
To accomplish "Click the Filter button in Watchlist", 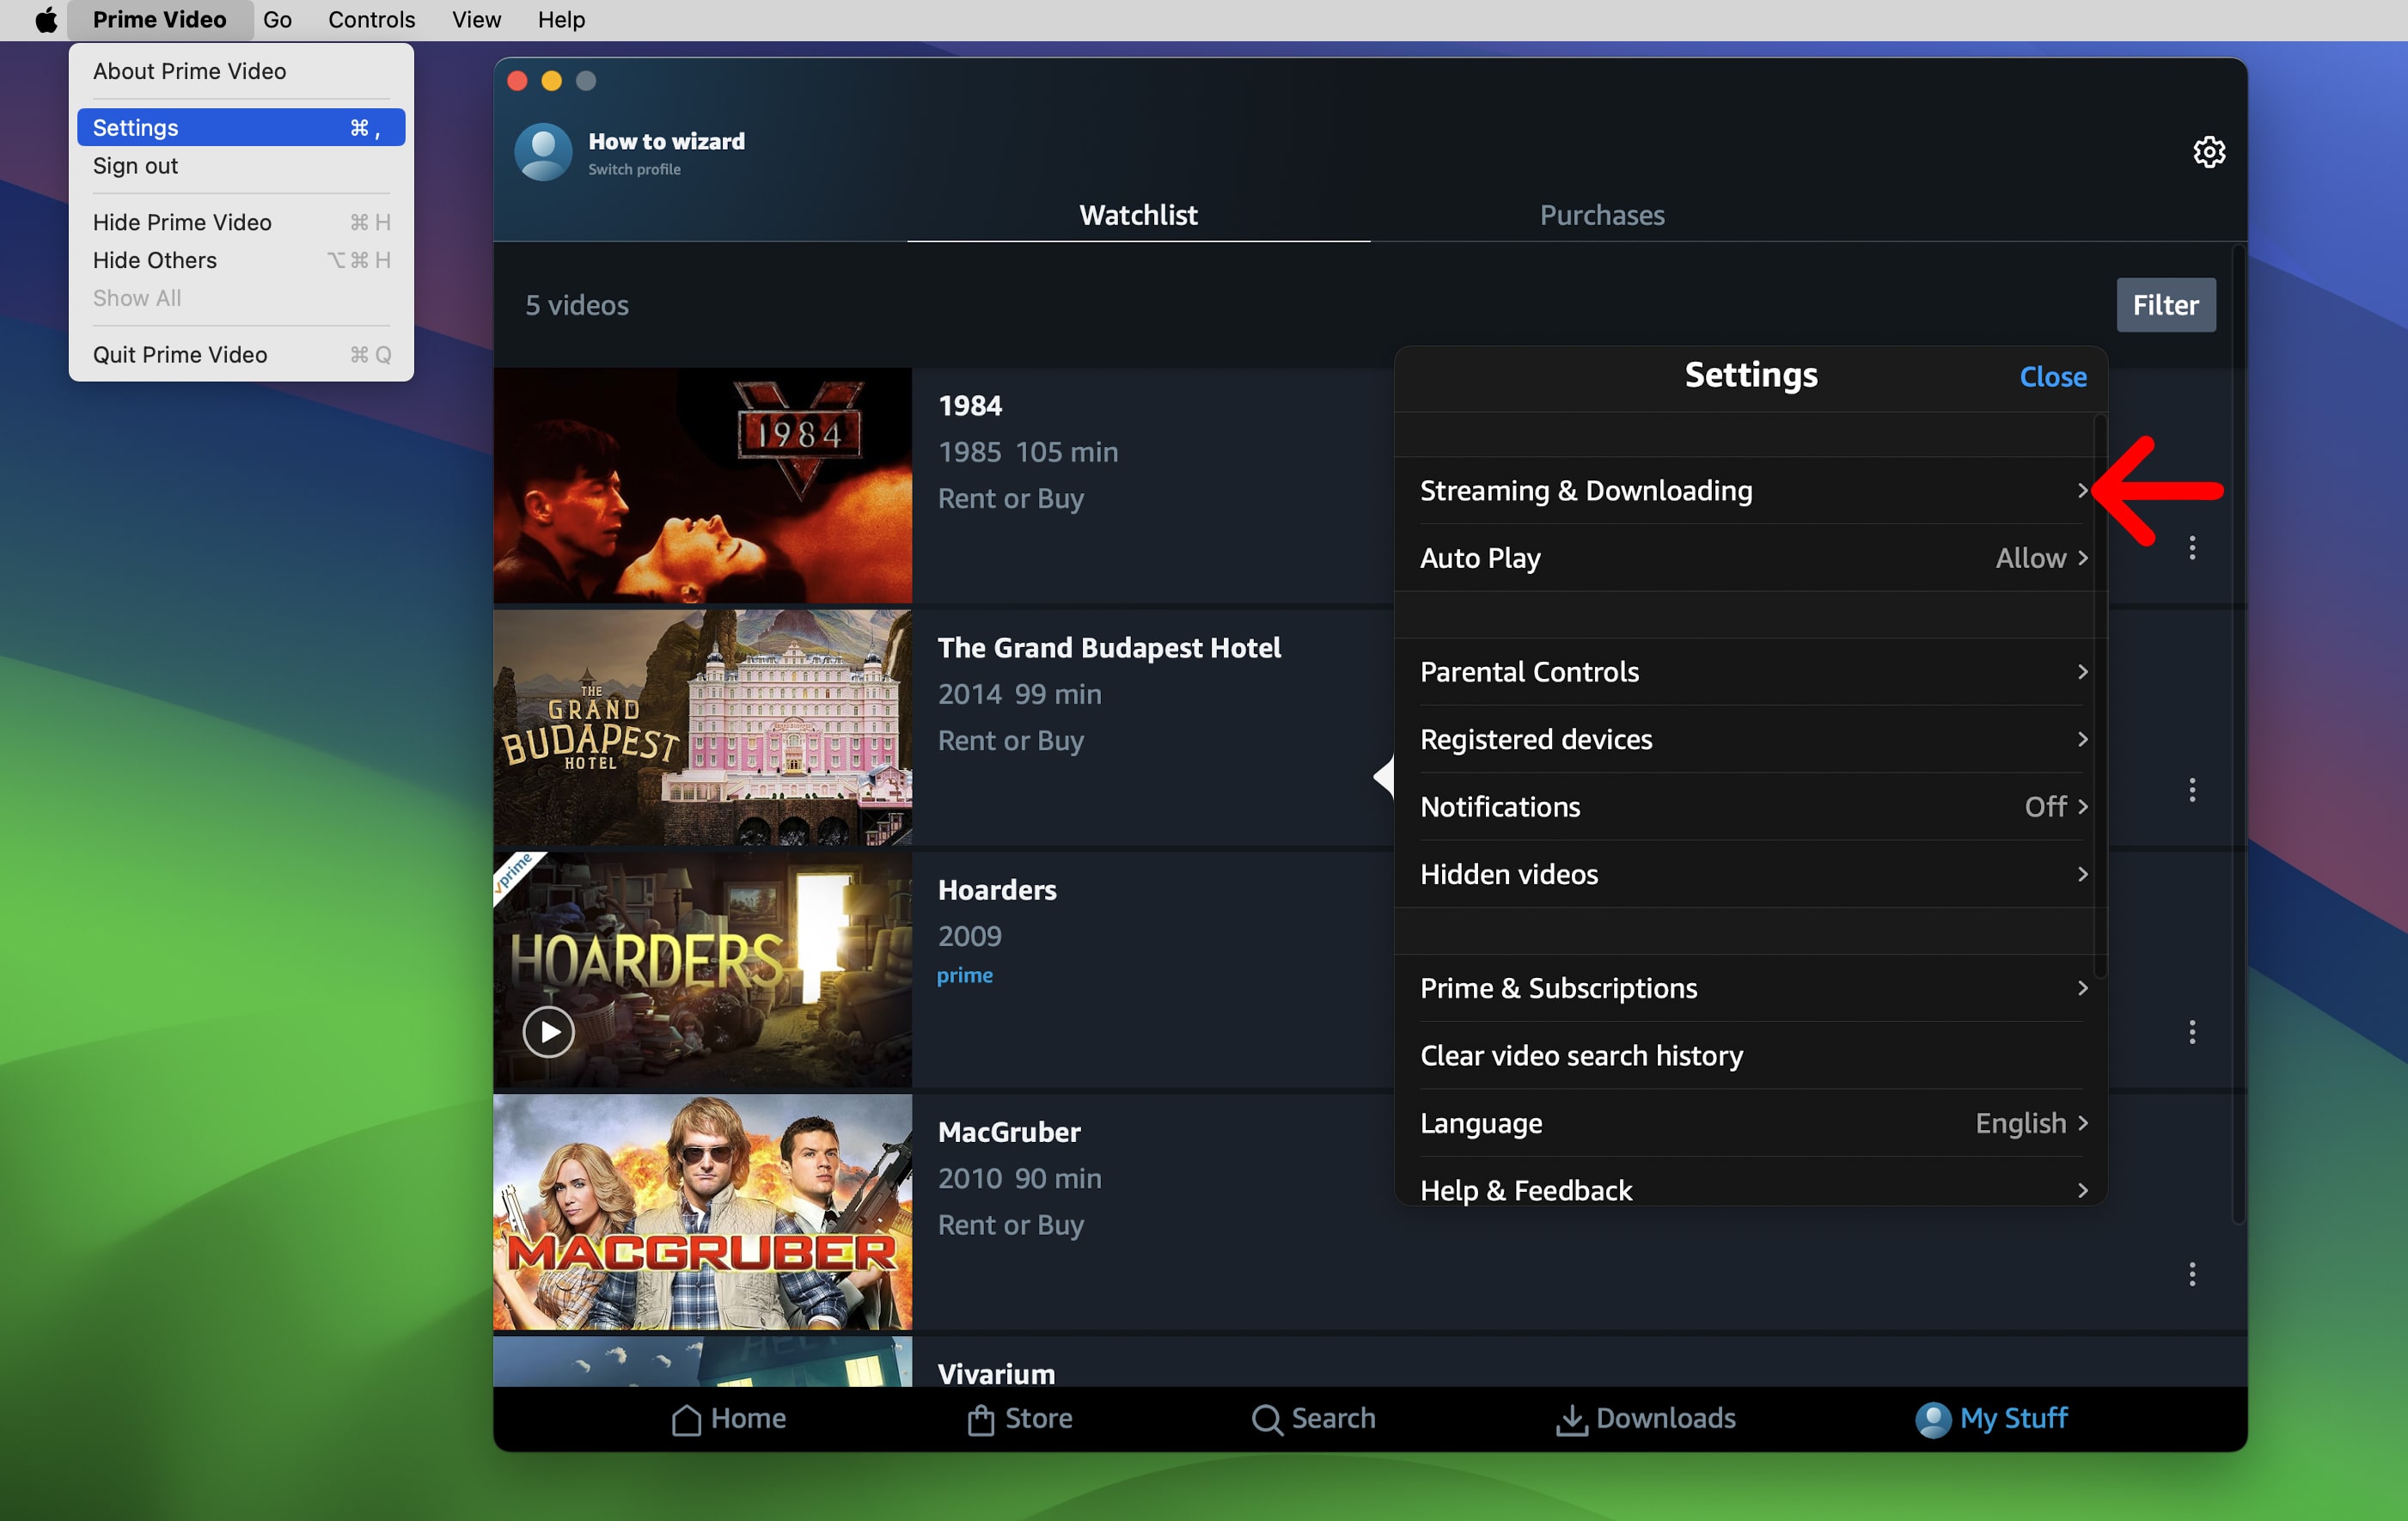I will 2165,303.
